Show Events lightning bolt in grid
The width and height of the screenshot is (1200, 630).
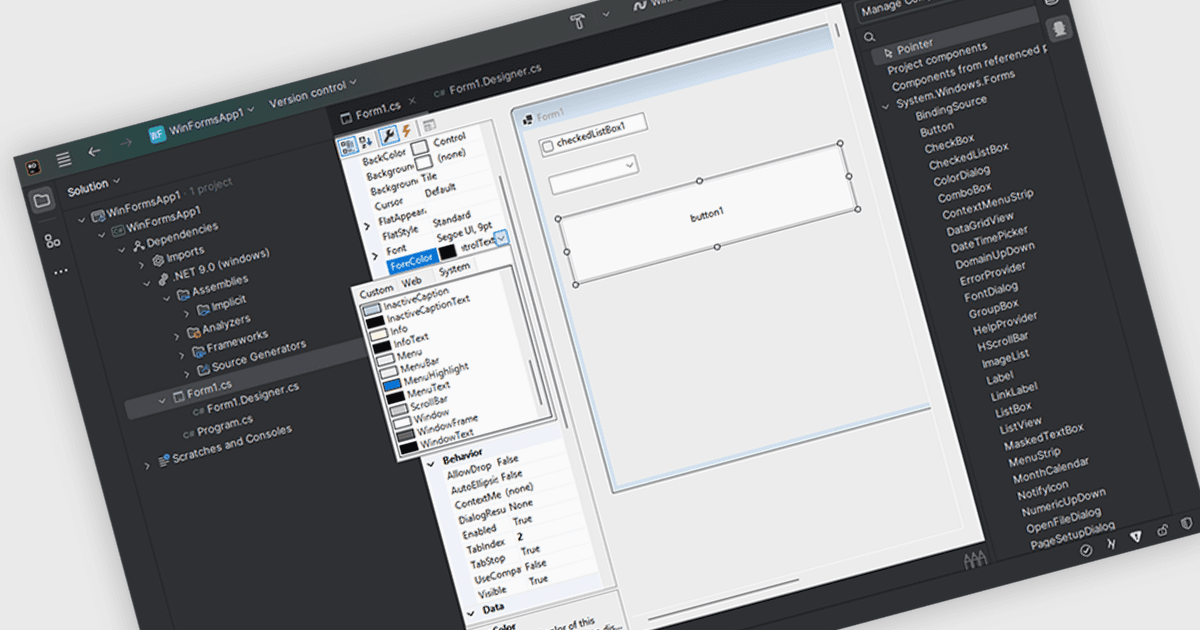pyautogui.click(x=407, y=131)
